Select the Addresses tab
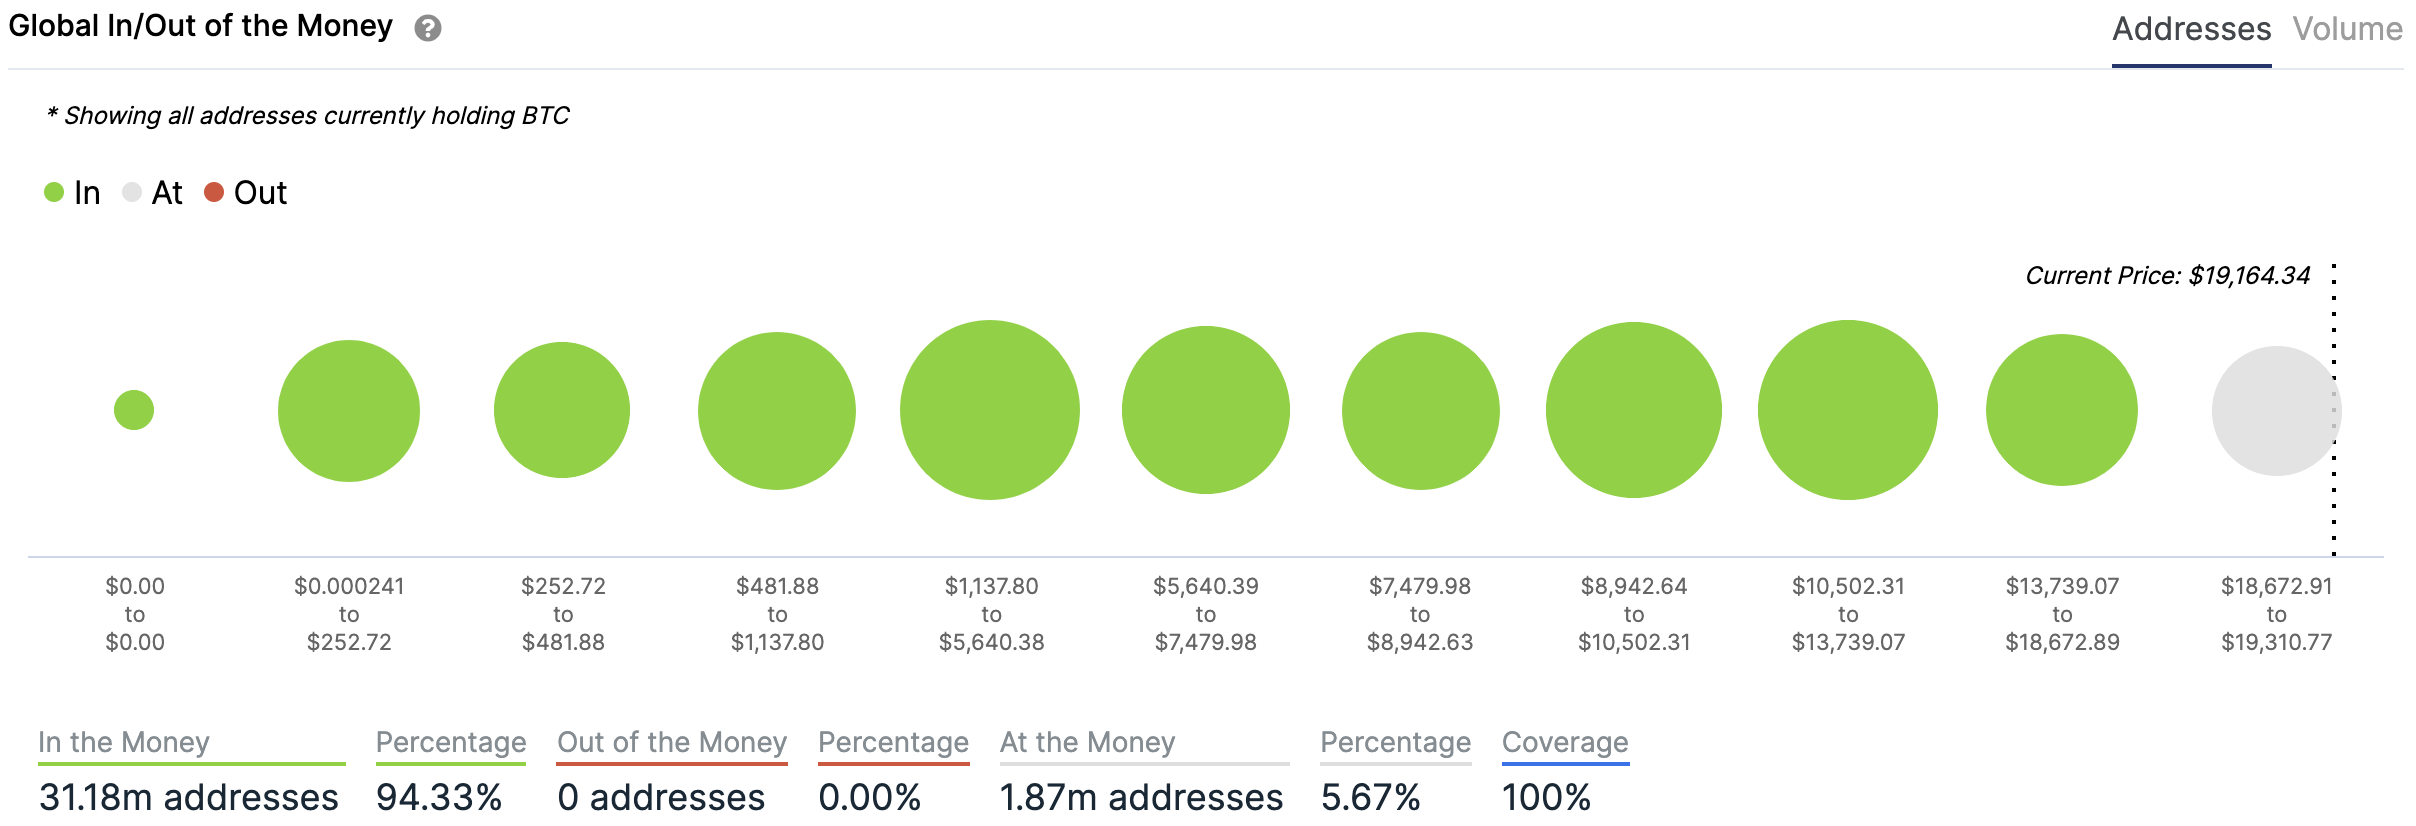Image resolution: width=2416 pixels, height=826 pixels. tap(2191, 30)
